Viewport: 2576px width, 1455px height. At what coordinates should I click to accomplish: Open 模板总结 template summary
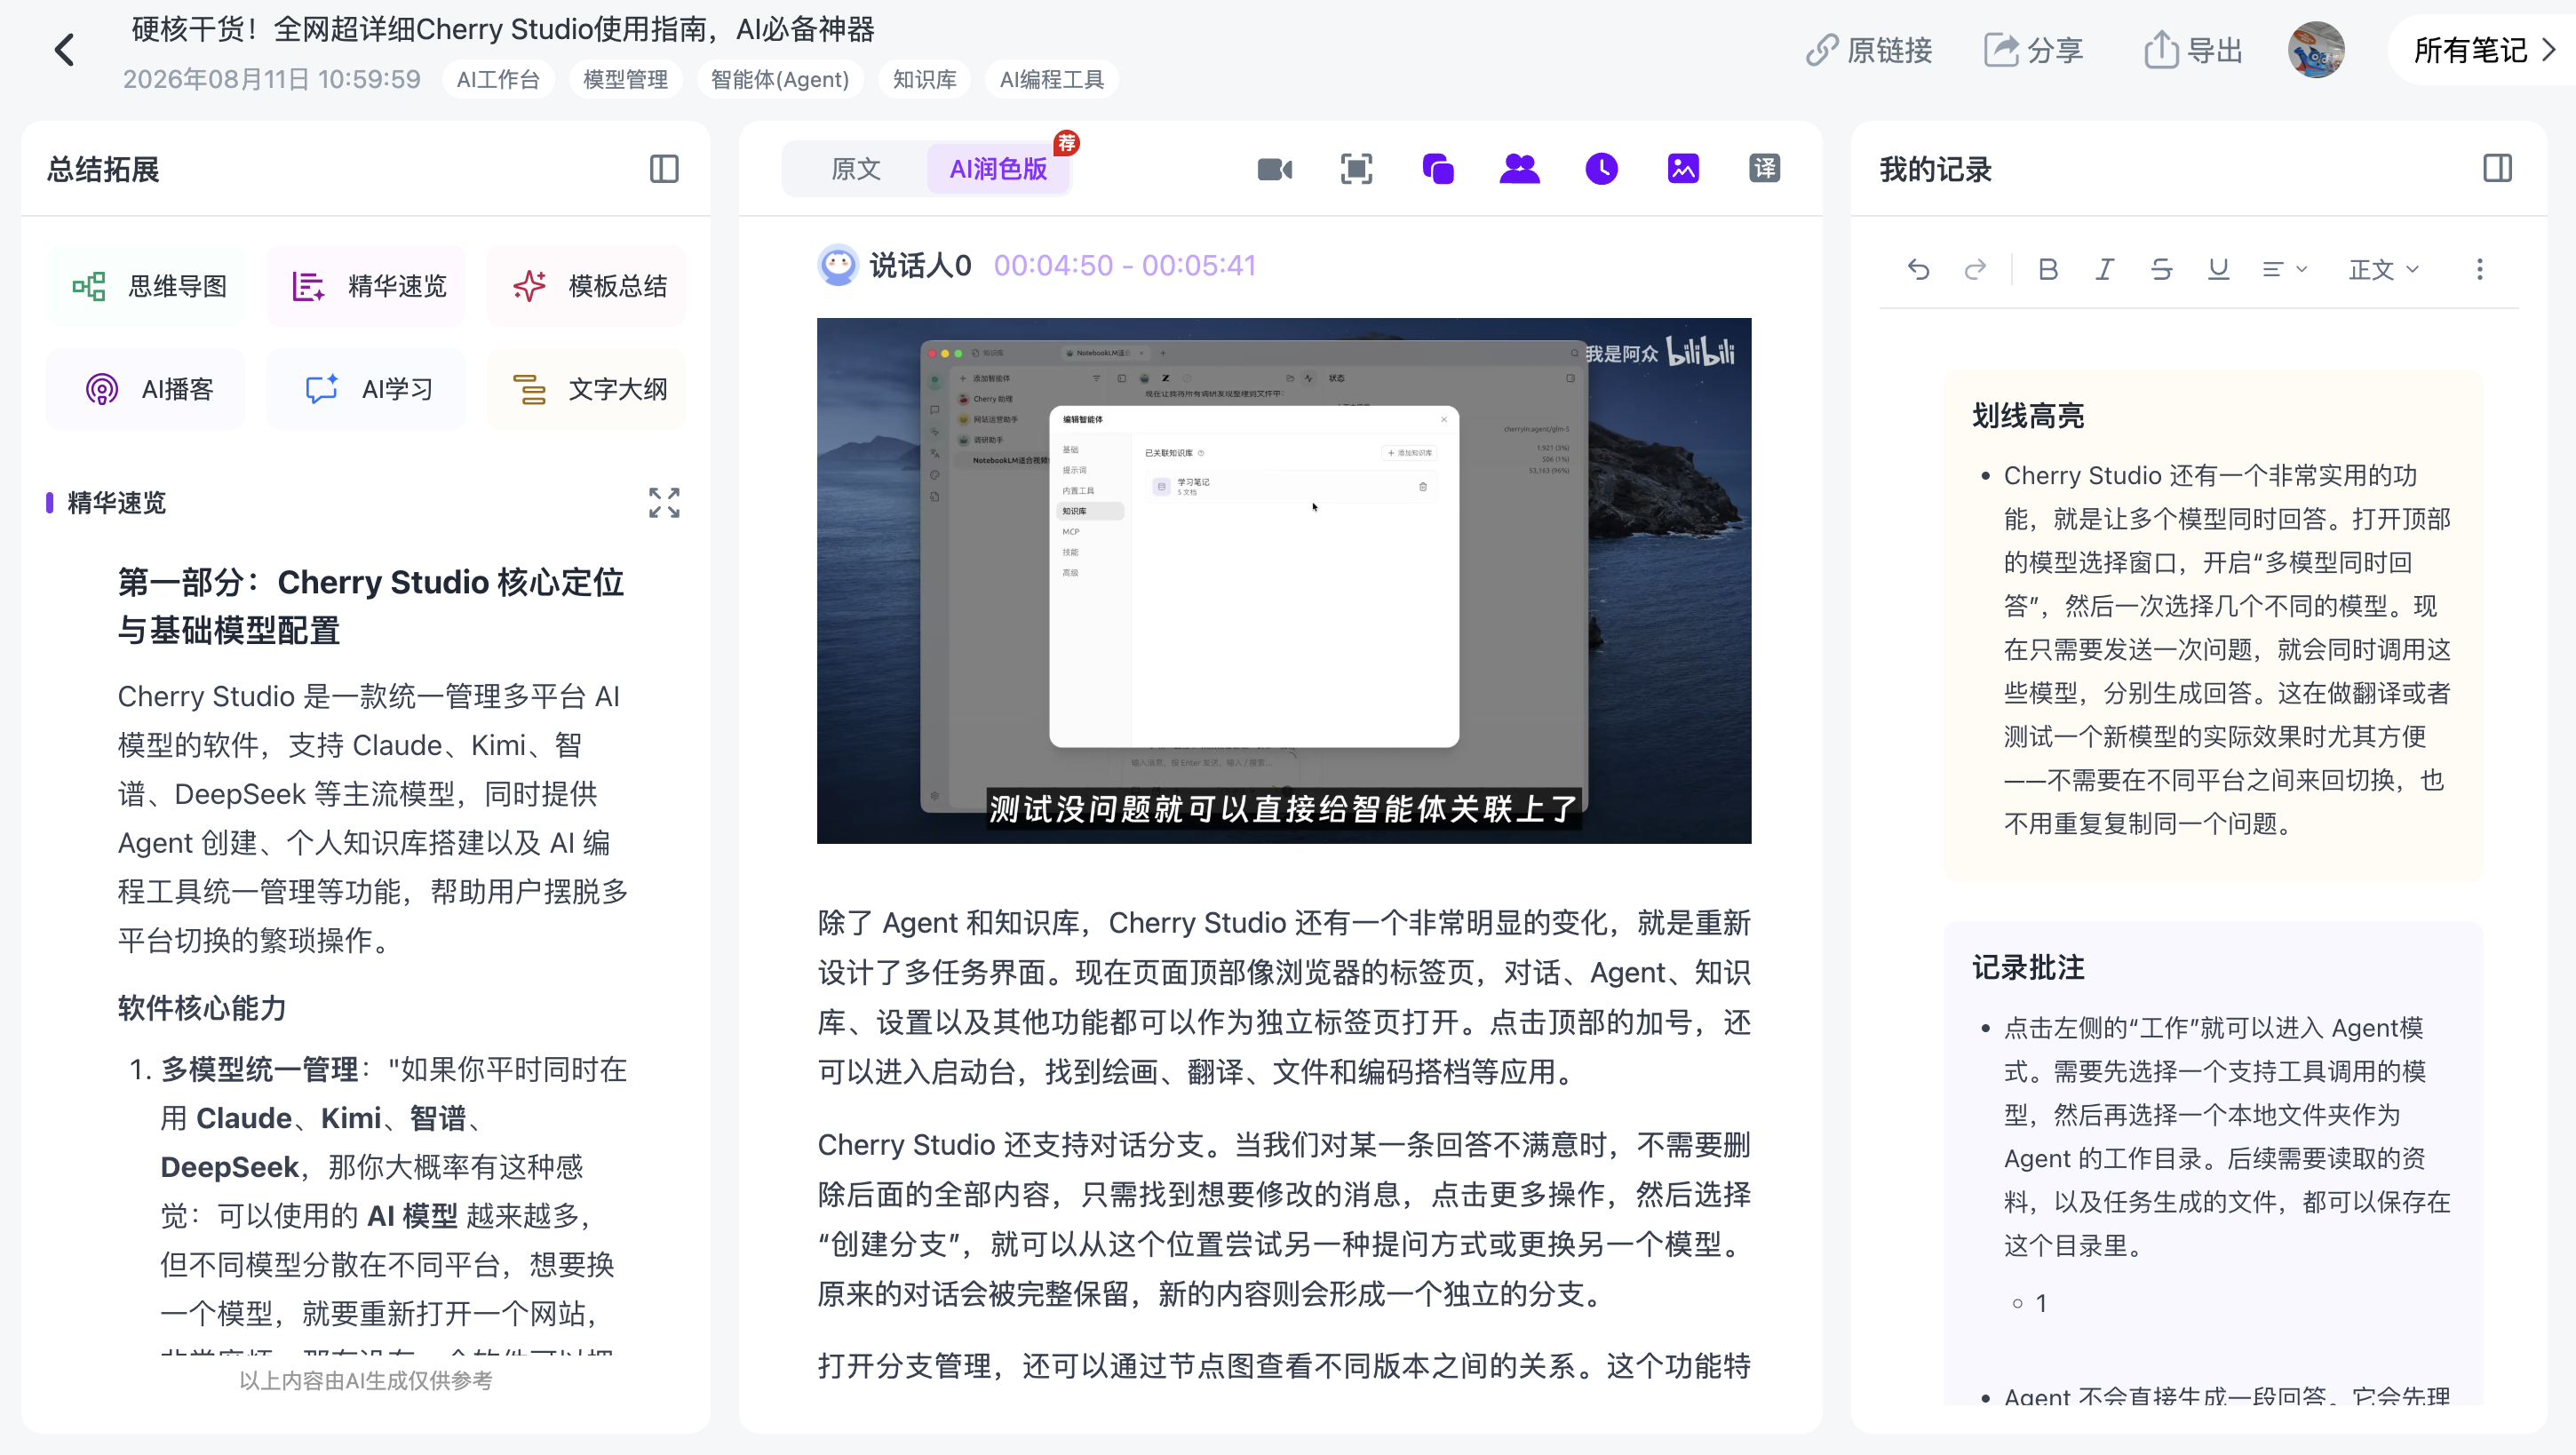[586, 286]
